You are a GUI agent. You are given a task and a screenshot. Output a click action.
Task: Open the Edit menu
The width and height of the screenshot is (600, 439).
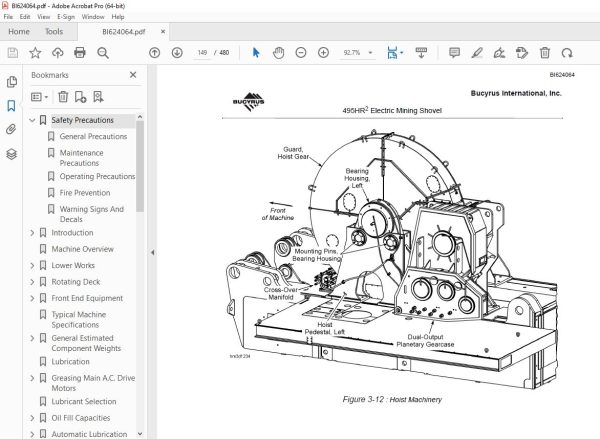(x=25, y=17)
